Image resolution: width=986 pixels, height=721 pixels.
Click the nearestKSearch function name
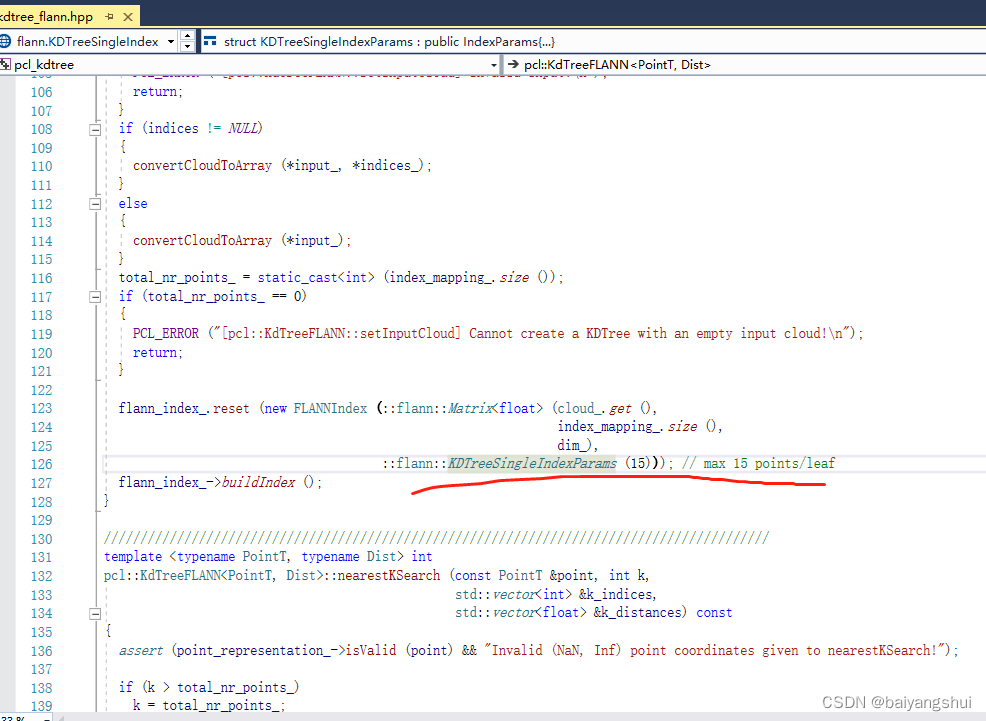point(389,576)
